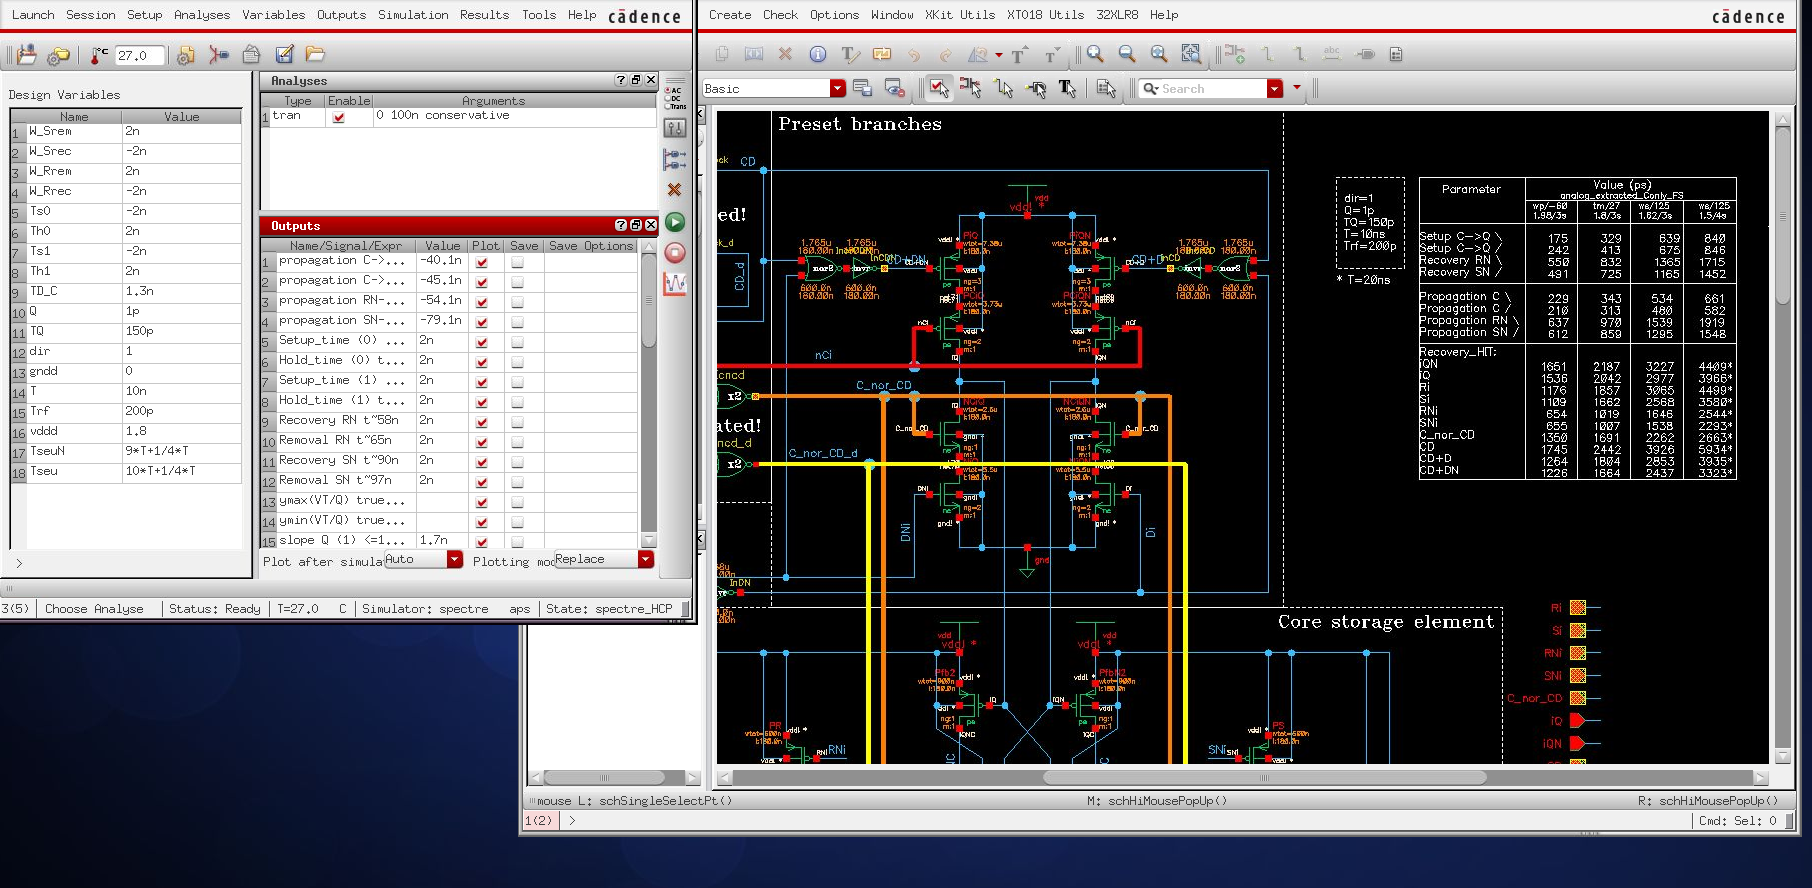Click the Setup Outputs icon in ADE sidebar
The image size is (1812, 888).
(x=675, y=159)
